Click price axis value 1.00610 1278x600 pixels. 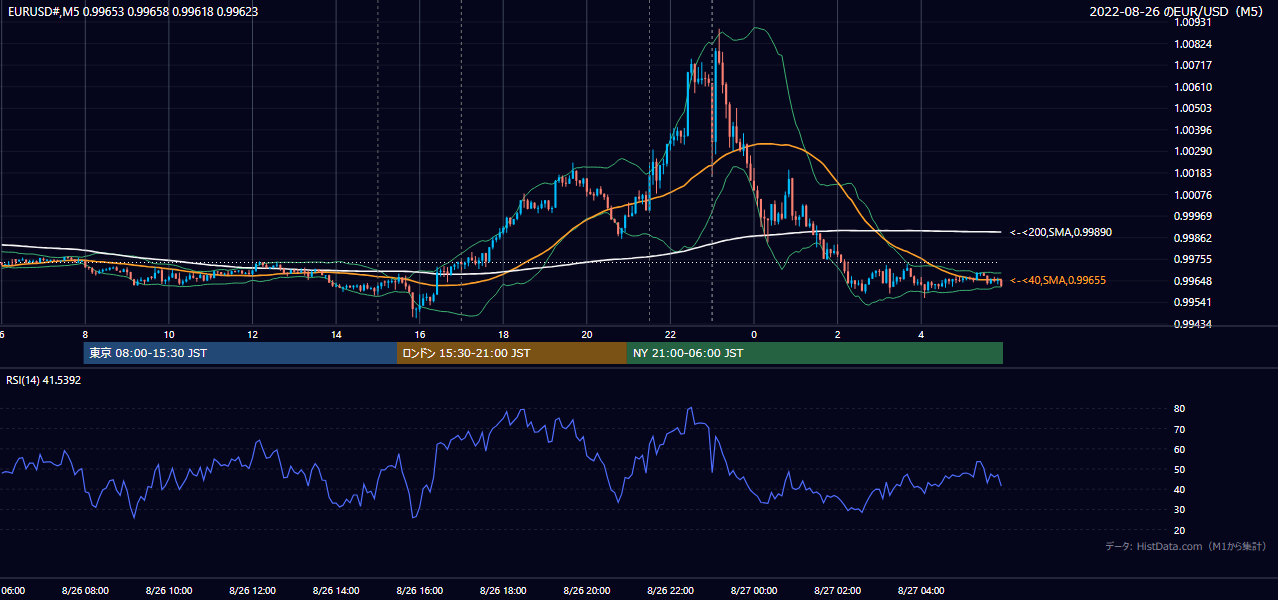point(1193,87)
